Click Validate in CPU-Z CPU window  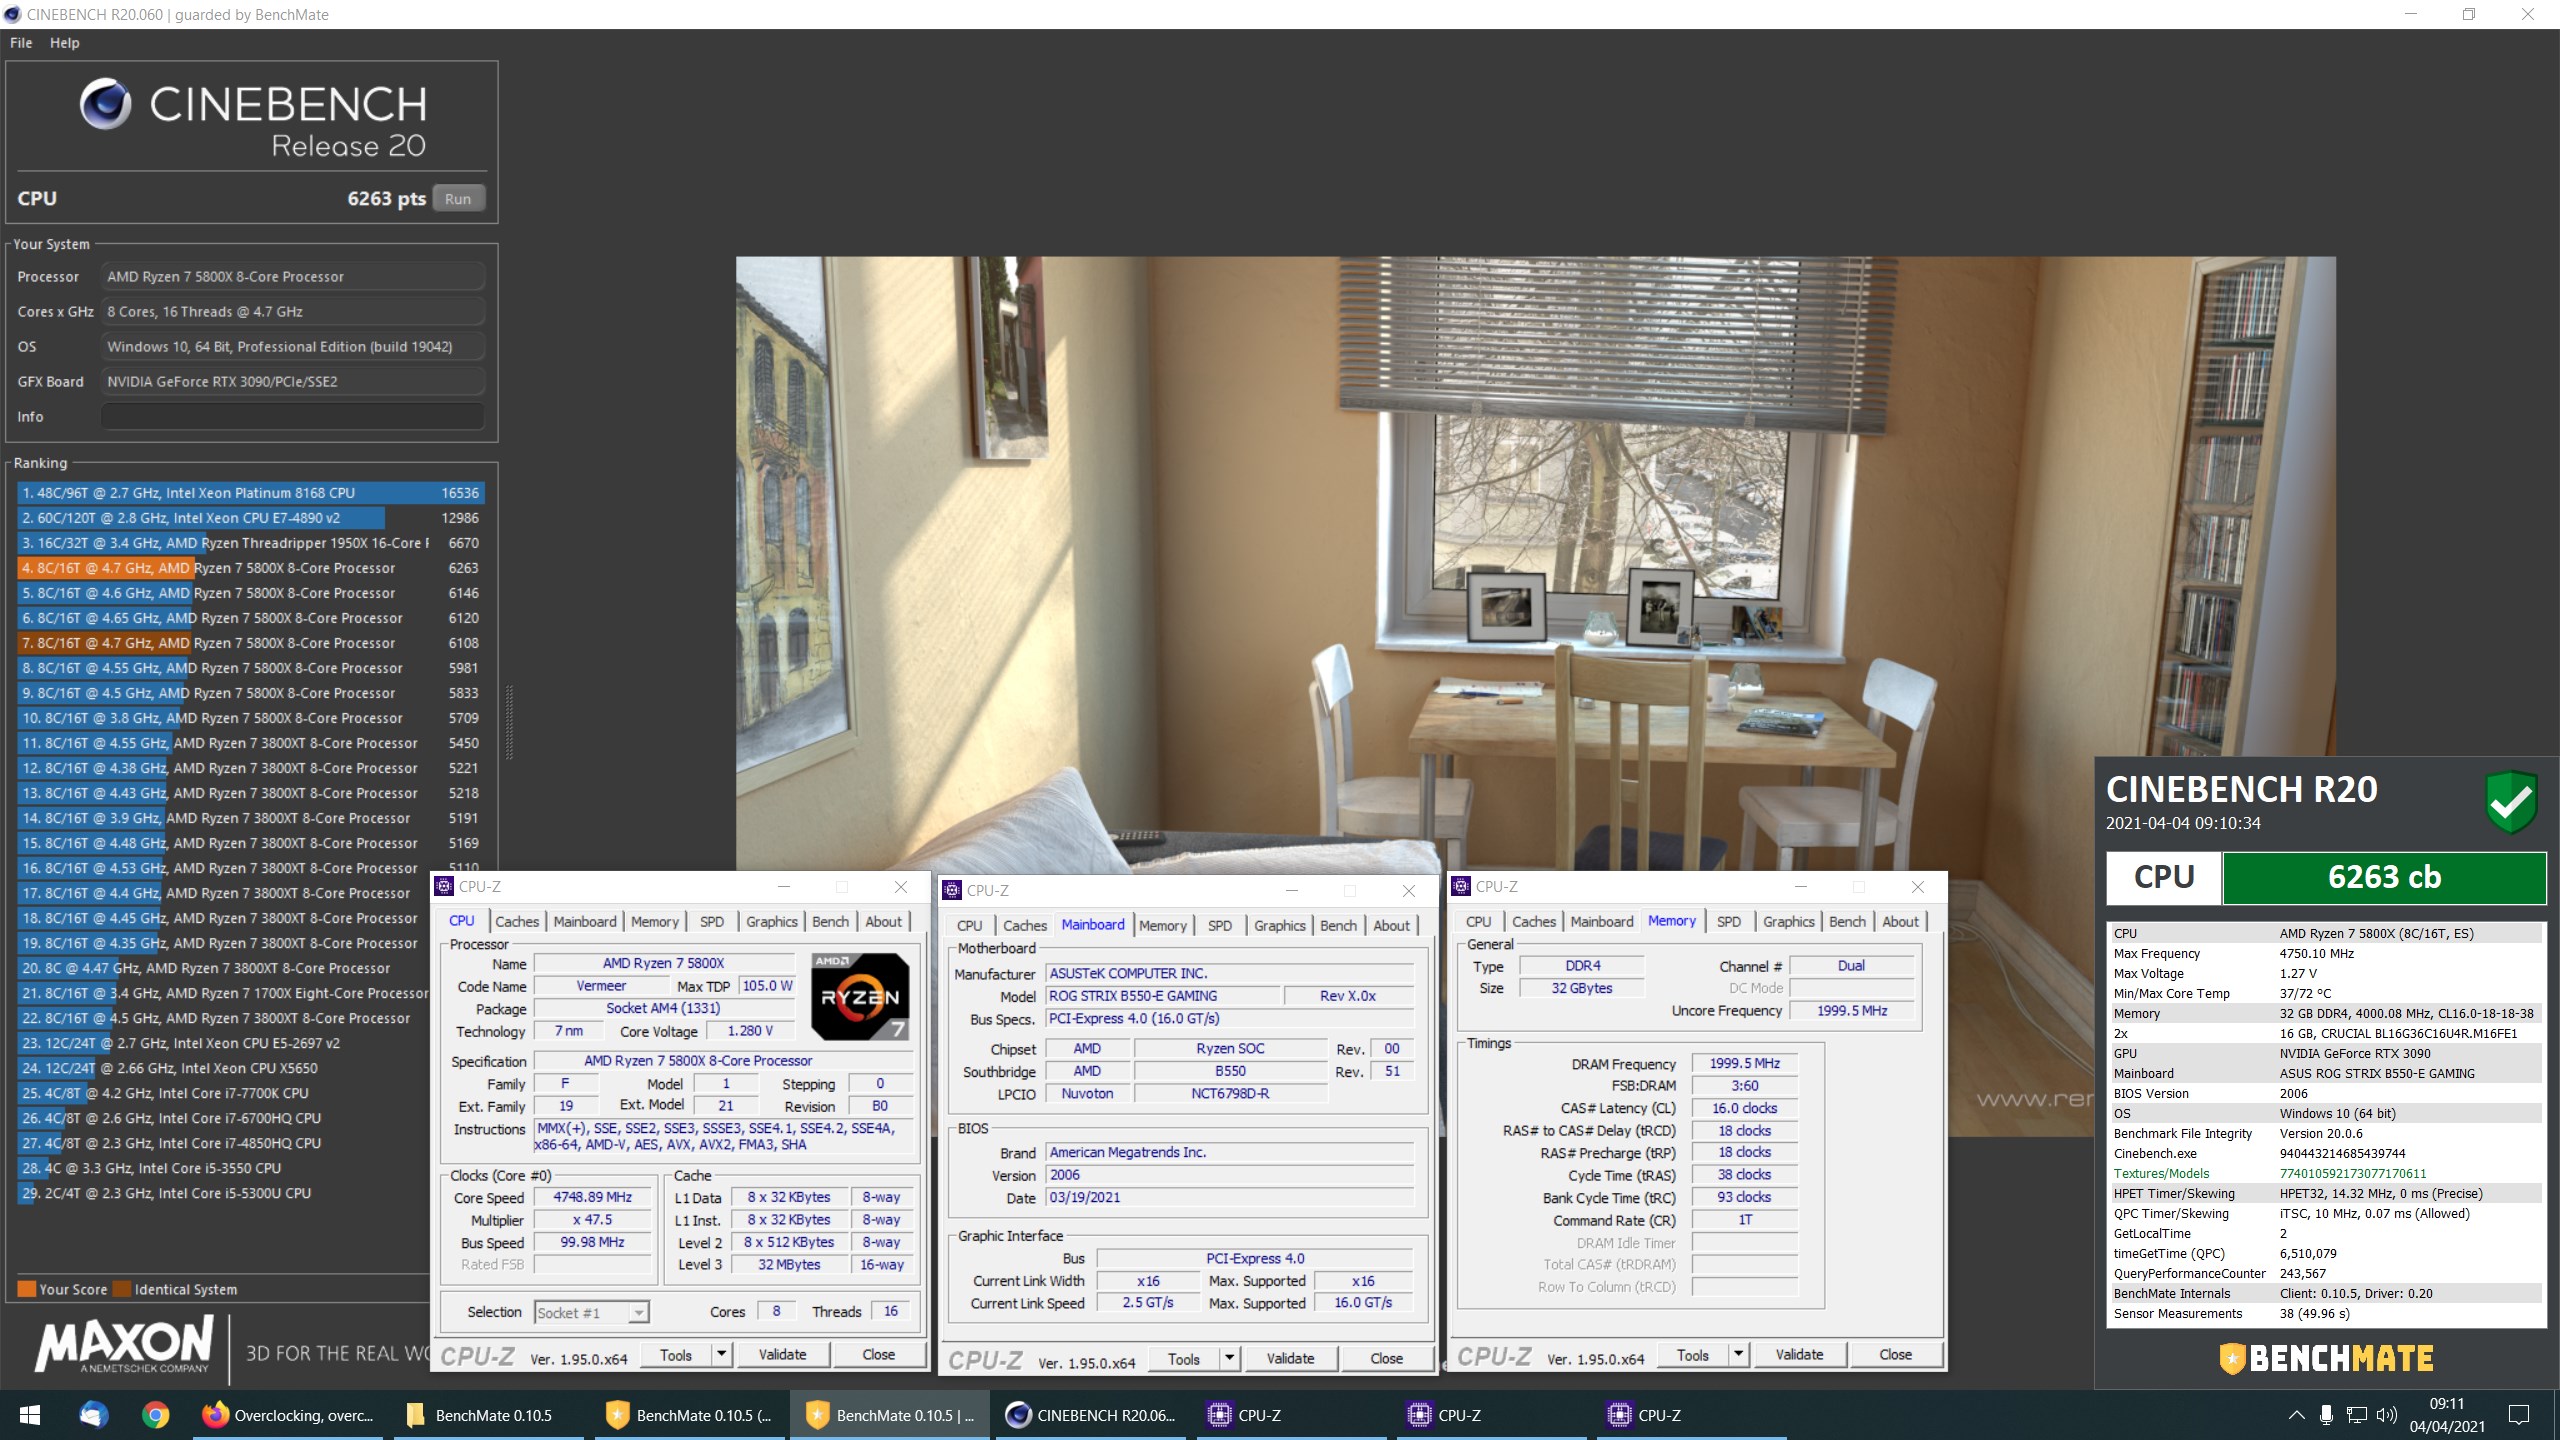(782, 1354)
